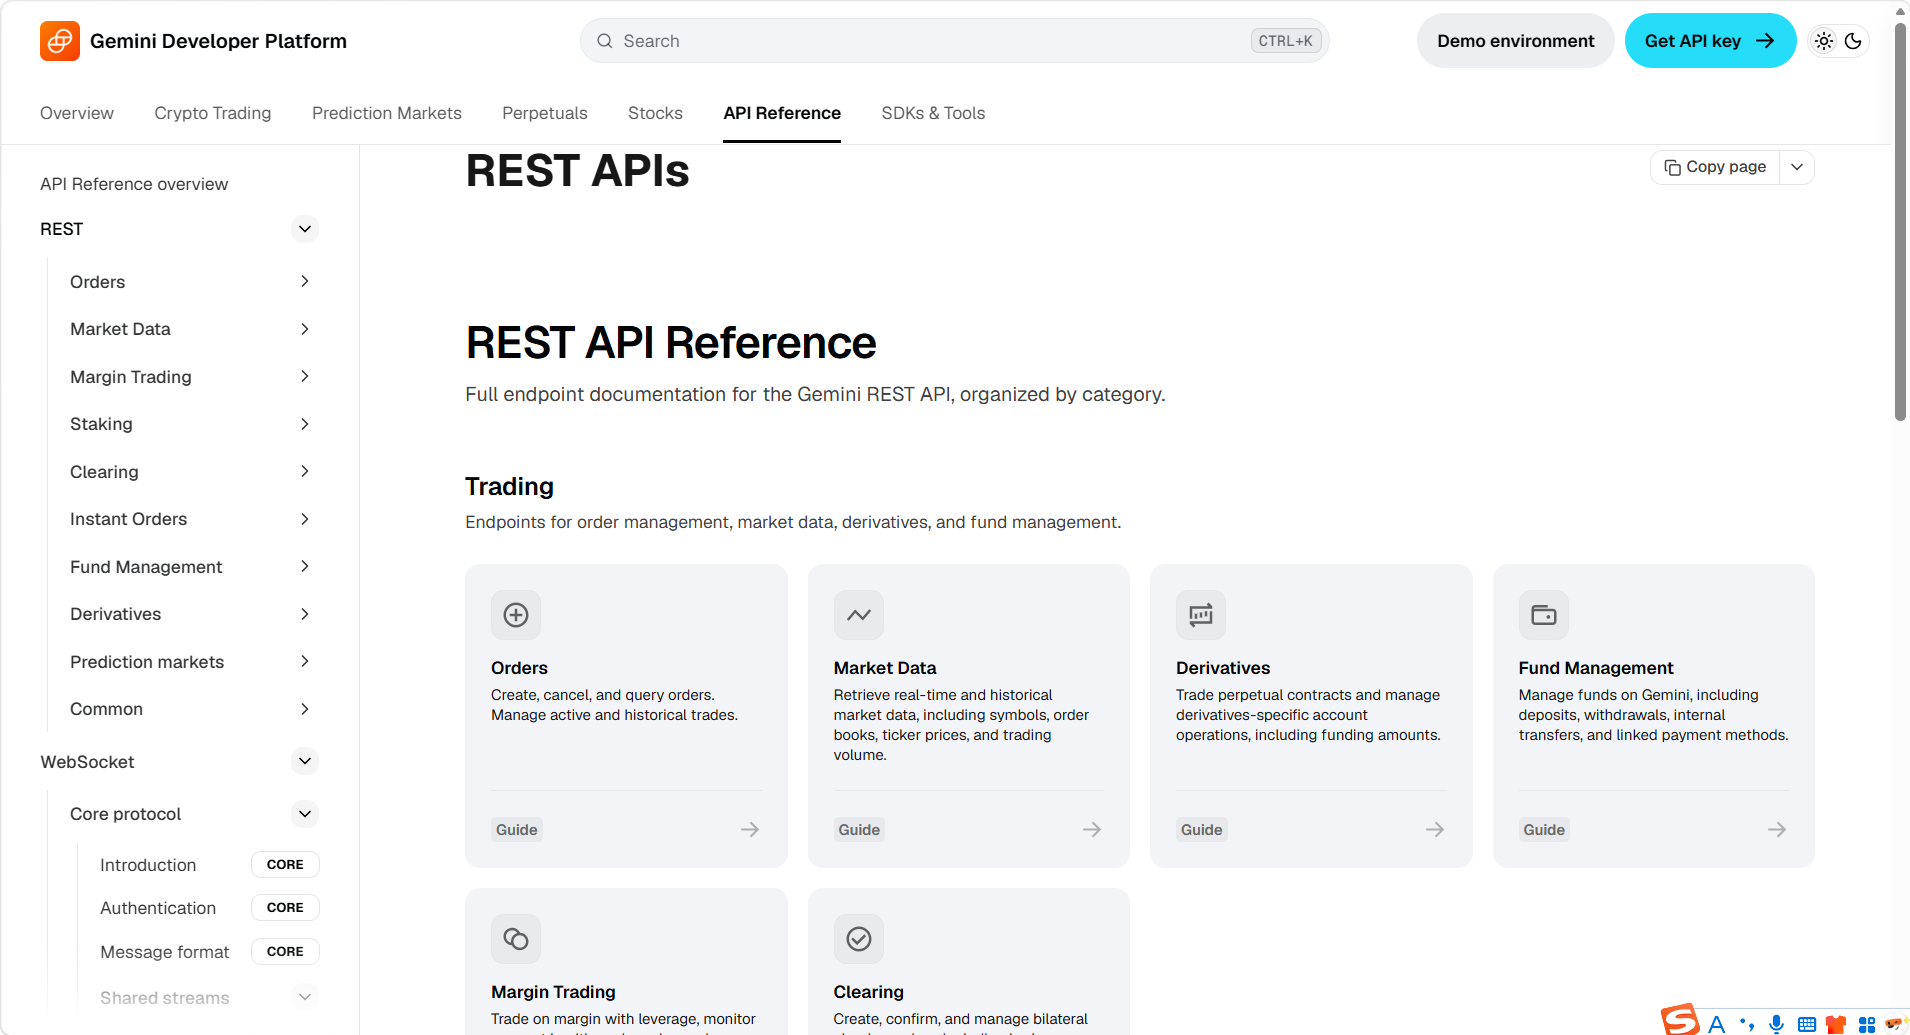
Task: Click the Fund Management wallet icon
Action: pos(1544,615)
